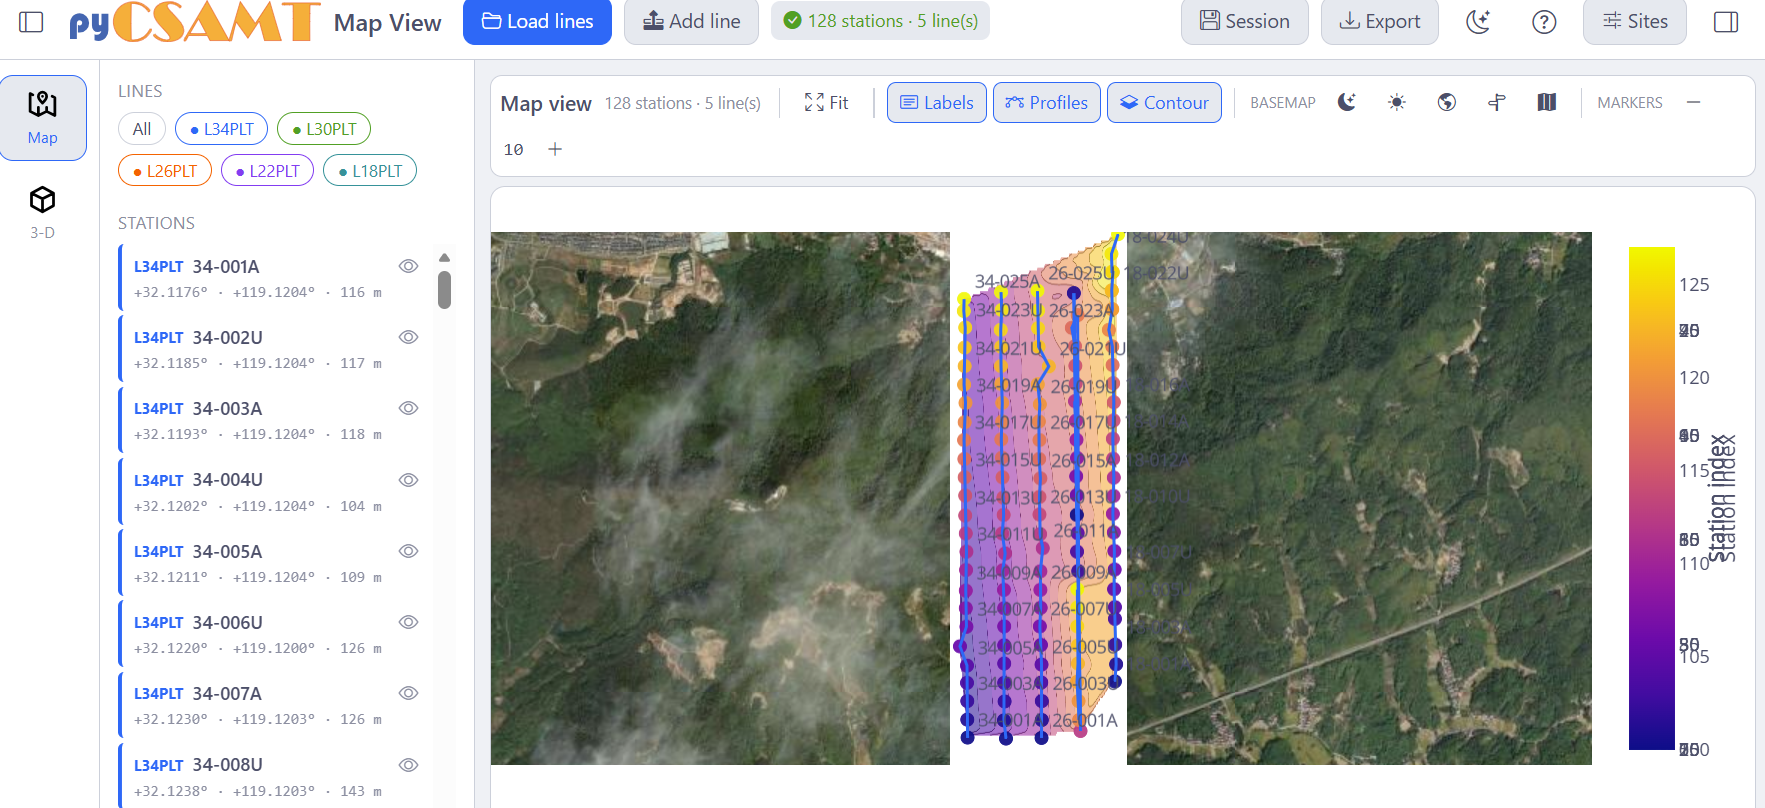Filter stations by line L26PLT
Screen dimensions: 1765x808
pyautogui.click(x=165, y=171)
